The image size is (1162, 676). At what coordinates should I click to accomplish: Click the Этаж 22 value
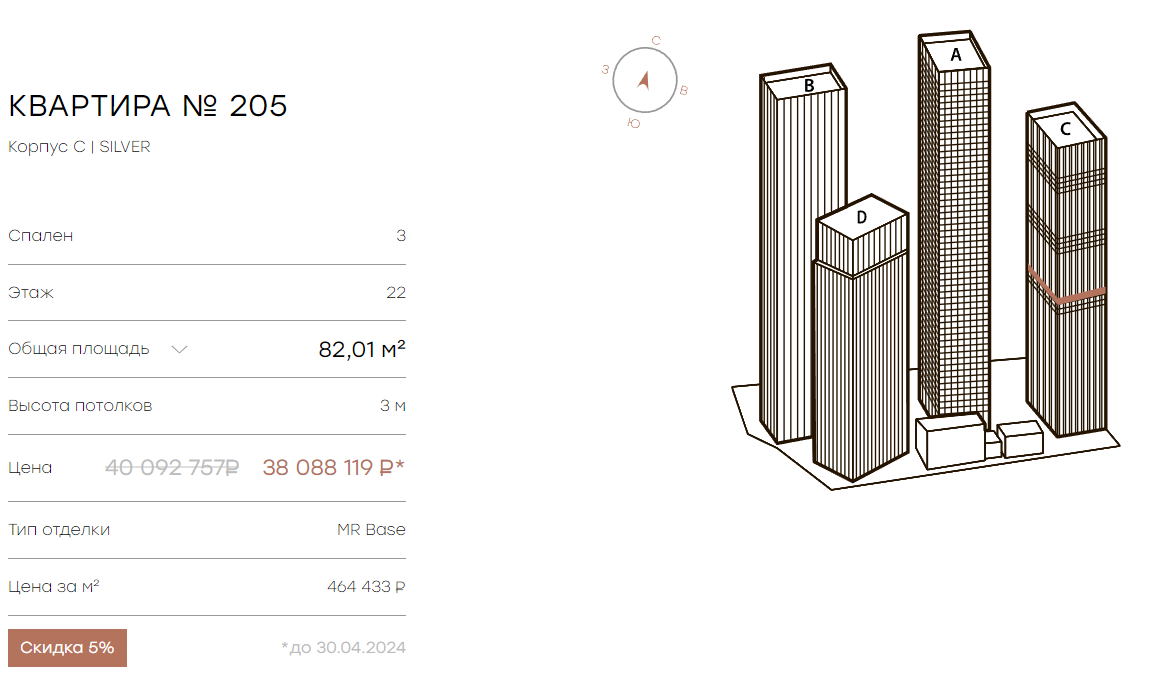[x=396, y=293]
